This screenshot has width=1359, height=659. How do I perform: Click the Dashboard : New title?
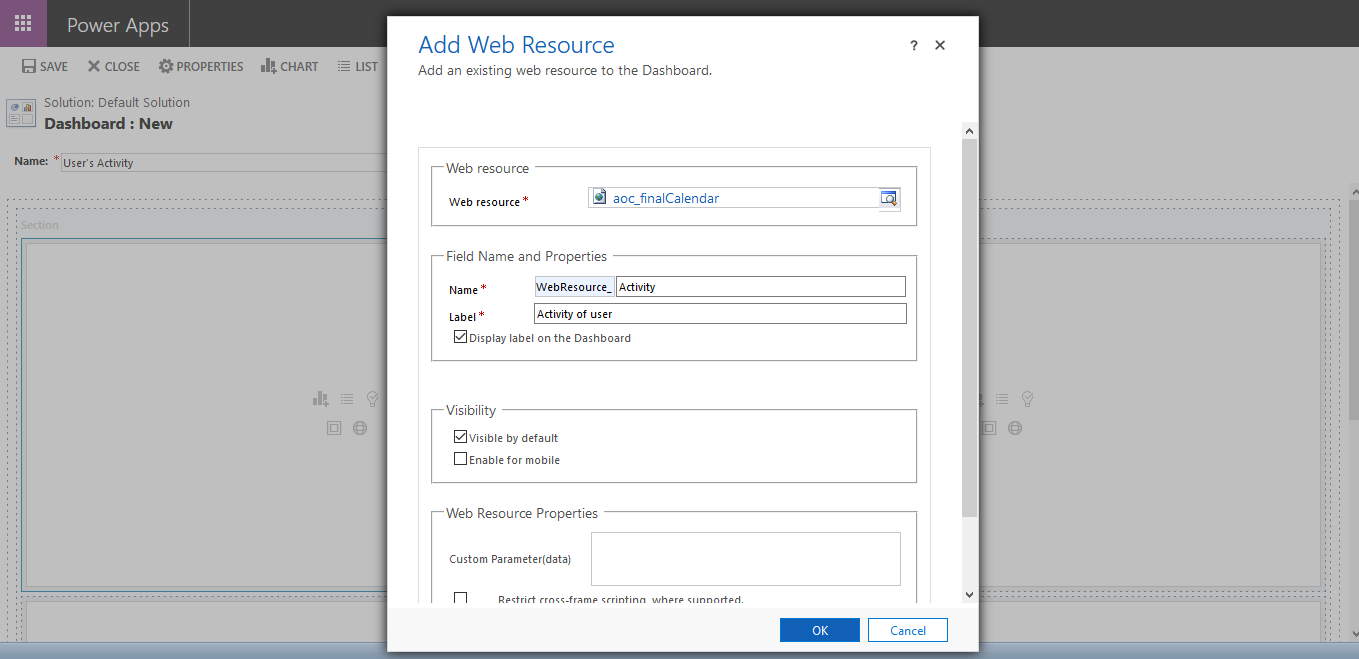tap(108, 124)
